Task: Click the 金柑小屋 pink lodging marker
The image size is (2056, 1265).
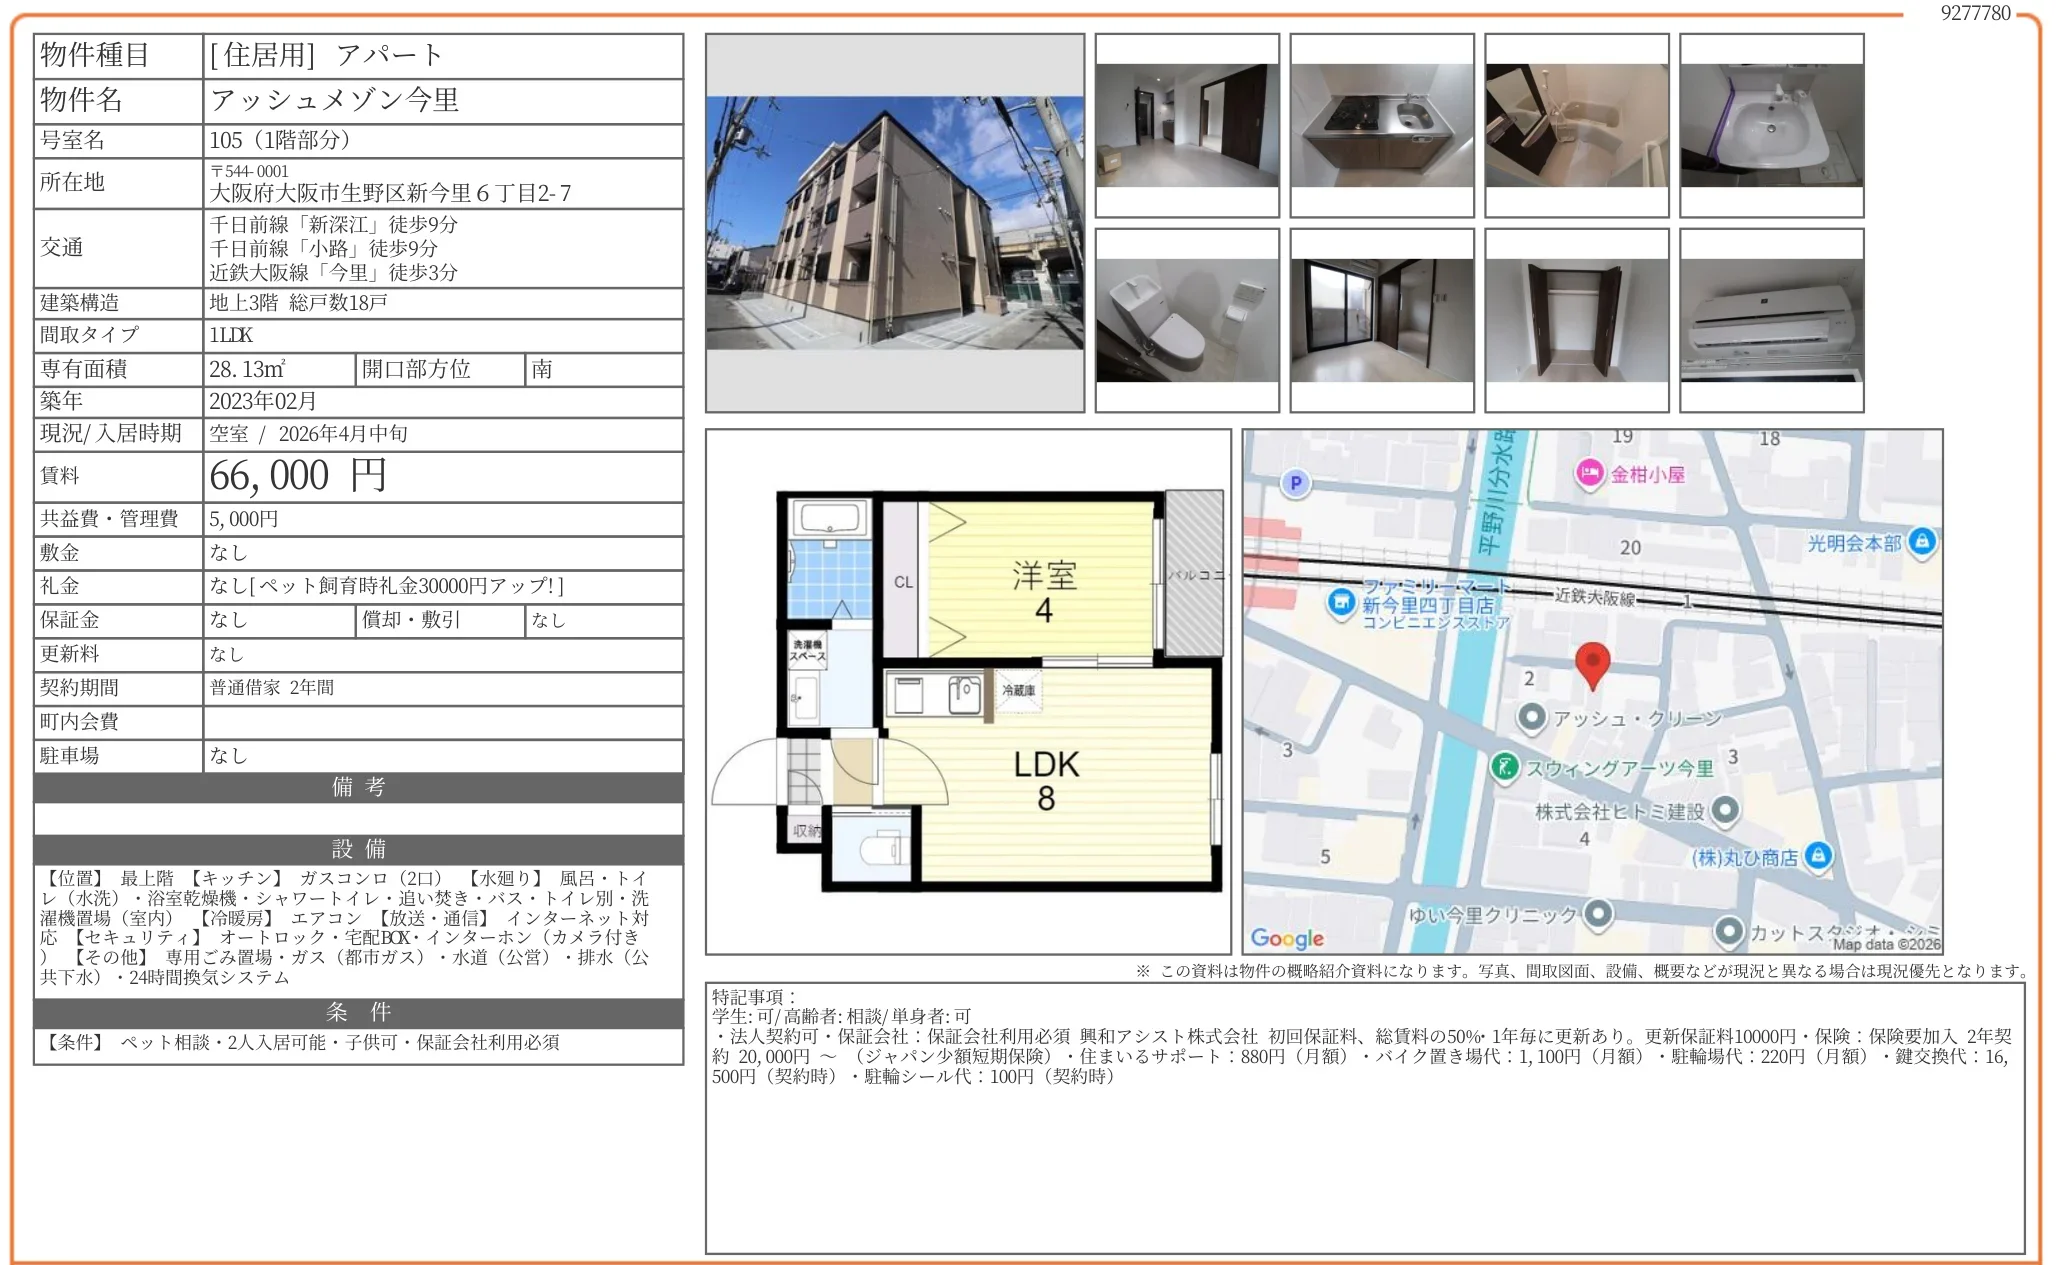Action: (x=1589, y=474)
